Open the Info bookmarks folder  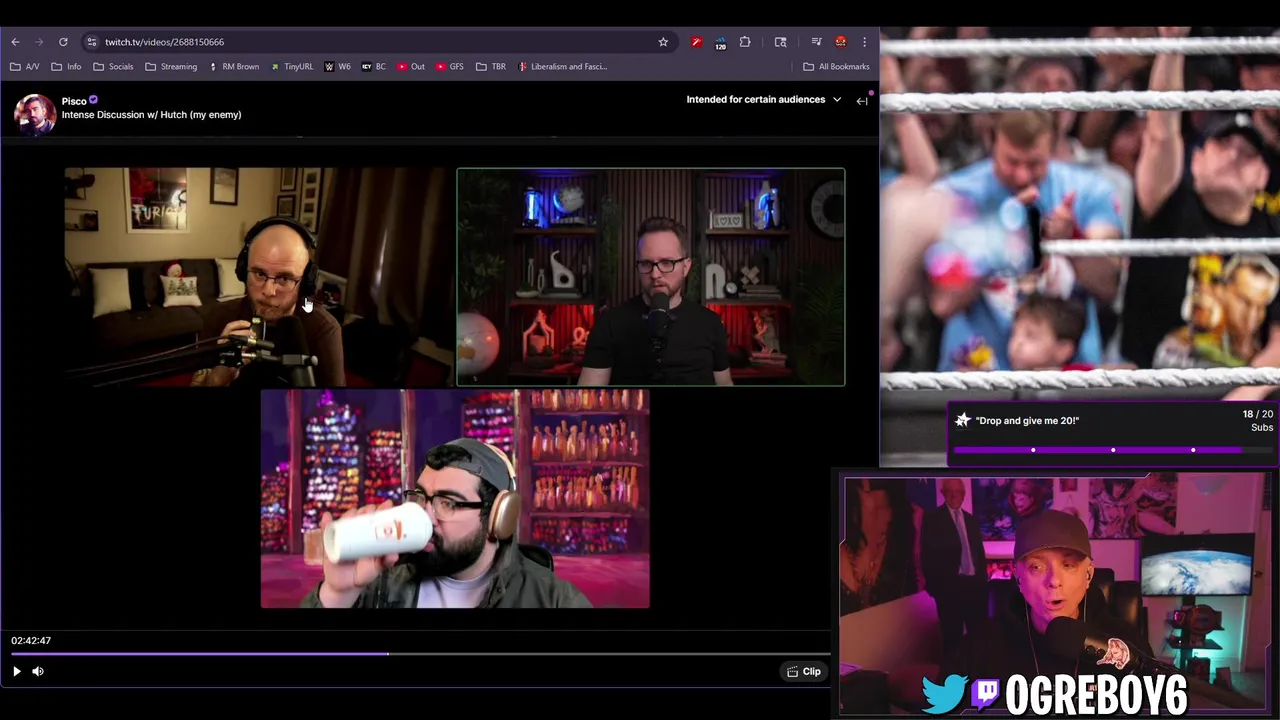[66, 67]
